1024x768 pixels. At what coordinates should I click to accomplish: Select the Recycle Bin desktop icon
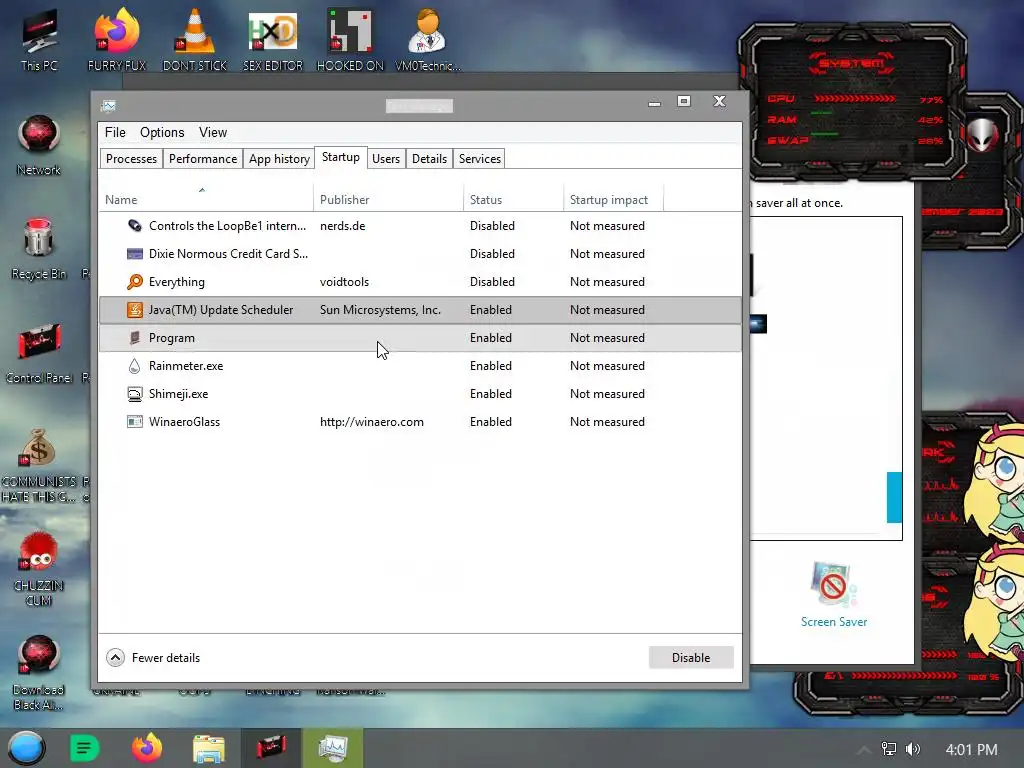tap(39, 248)
